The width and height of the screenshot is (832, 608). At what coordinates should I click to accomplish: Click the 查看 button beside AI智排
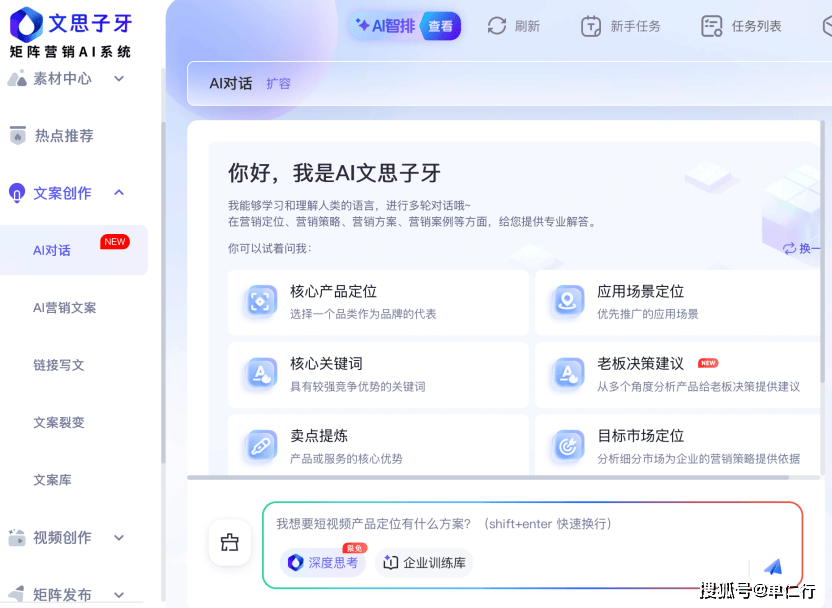click(440, 26)
